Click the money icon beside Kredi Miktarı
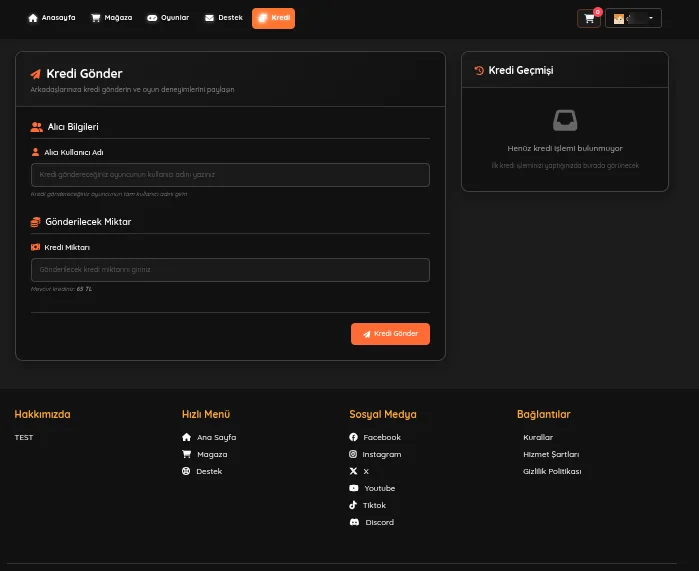This screenshot has height=571, width=699. (35, 247)
